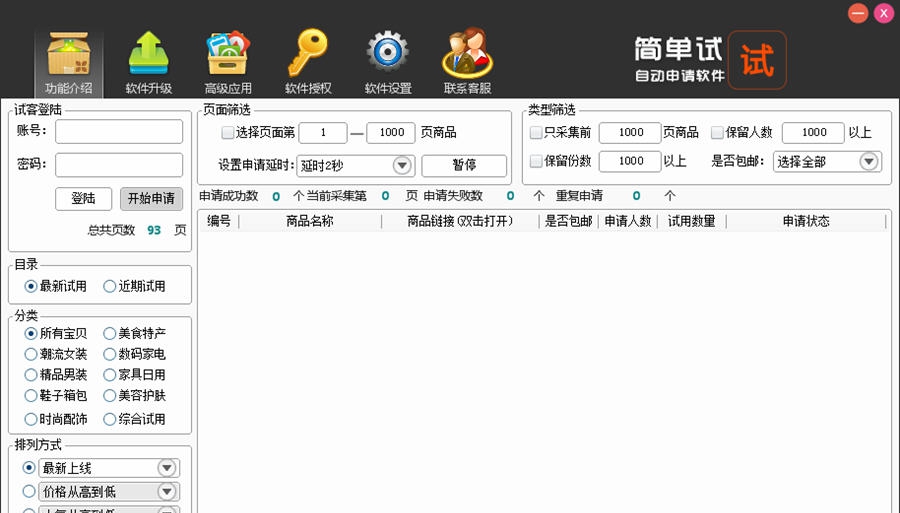Viewport: 900px width, 513px height.
Task: Tick the 保留份数 checkbox
Action: coord(536,161)
